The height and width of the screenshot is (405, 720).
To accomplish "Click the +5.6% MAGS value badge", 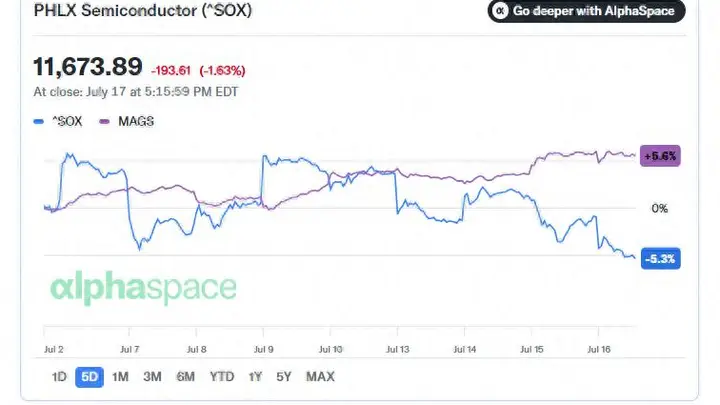I will click(x=660, y=156).
